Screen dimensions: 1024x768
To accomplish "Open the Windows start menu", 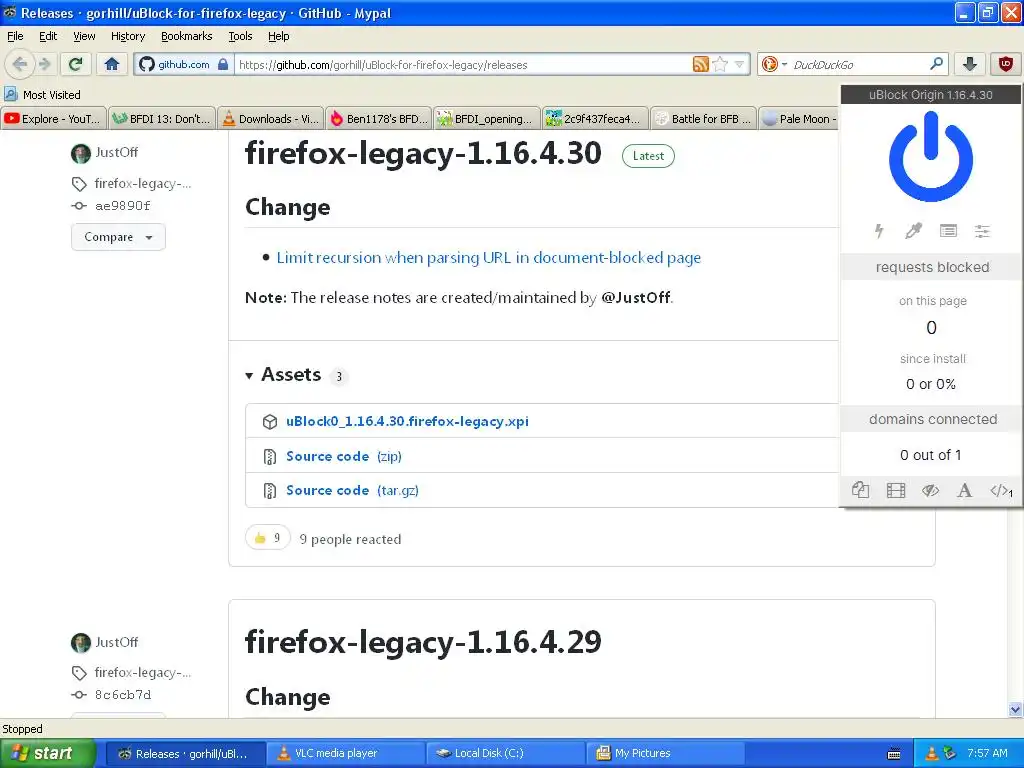I will pos(48,753).
